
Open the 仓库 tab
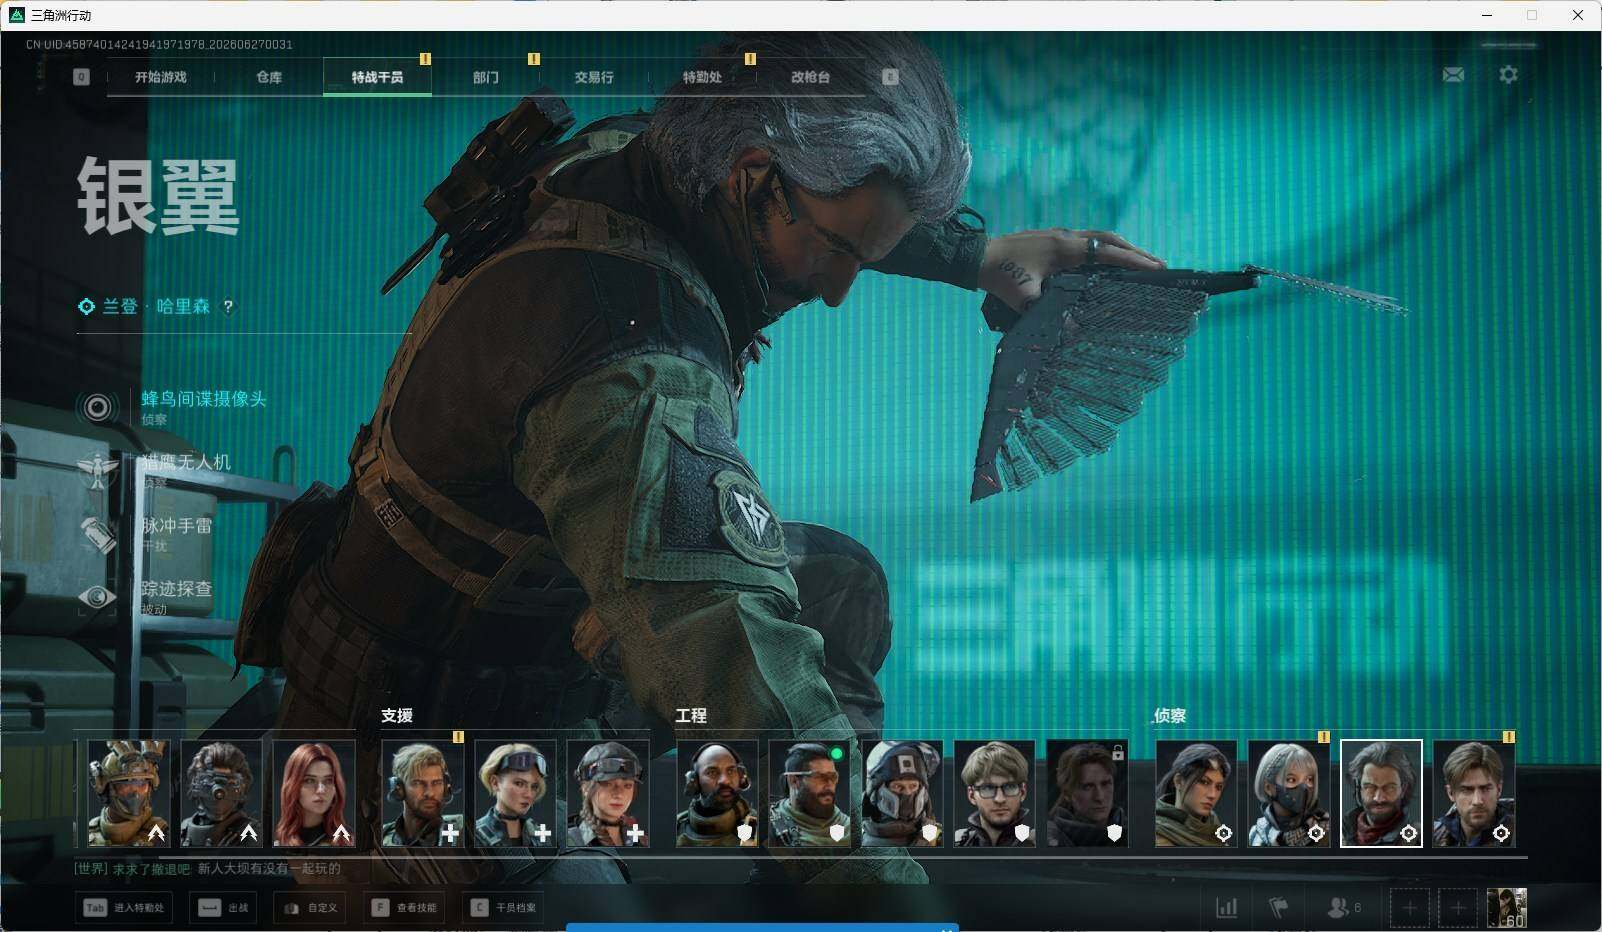[x=269, y=77]
